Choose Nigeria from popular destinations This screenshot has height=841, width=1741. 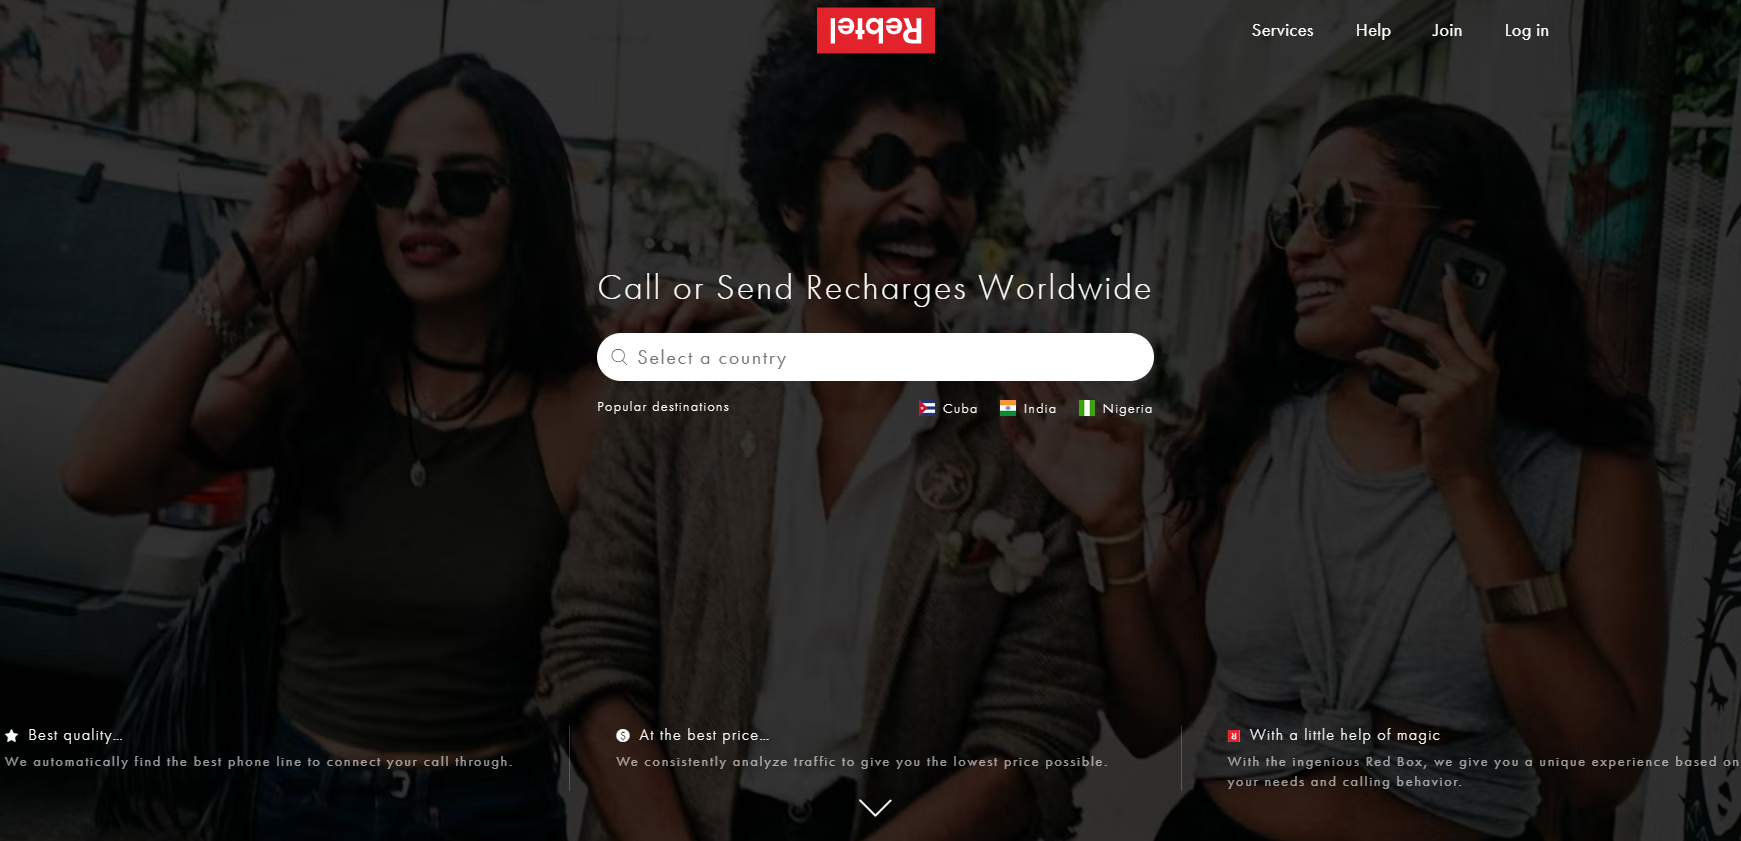[1116, 408]
